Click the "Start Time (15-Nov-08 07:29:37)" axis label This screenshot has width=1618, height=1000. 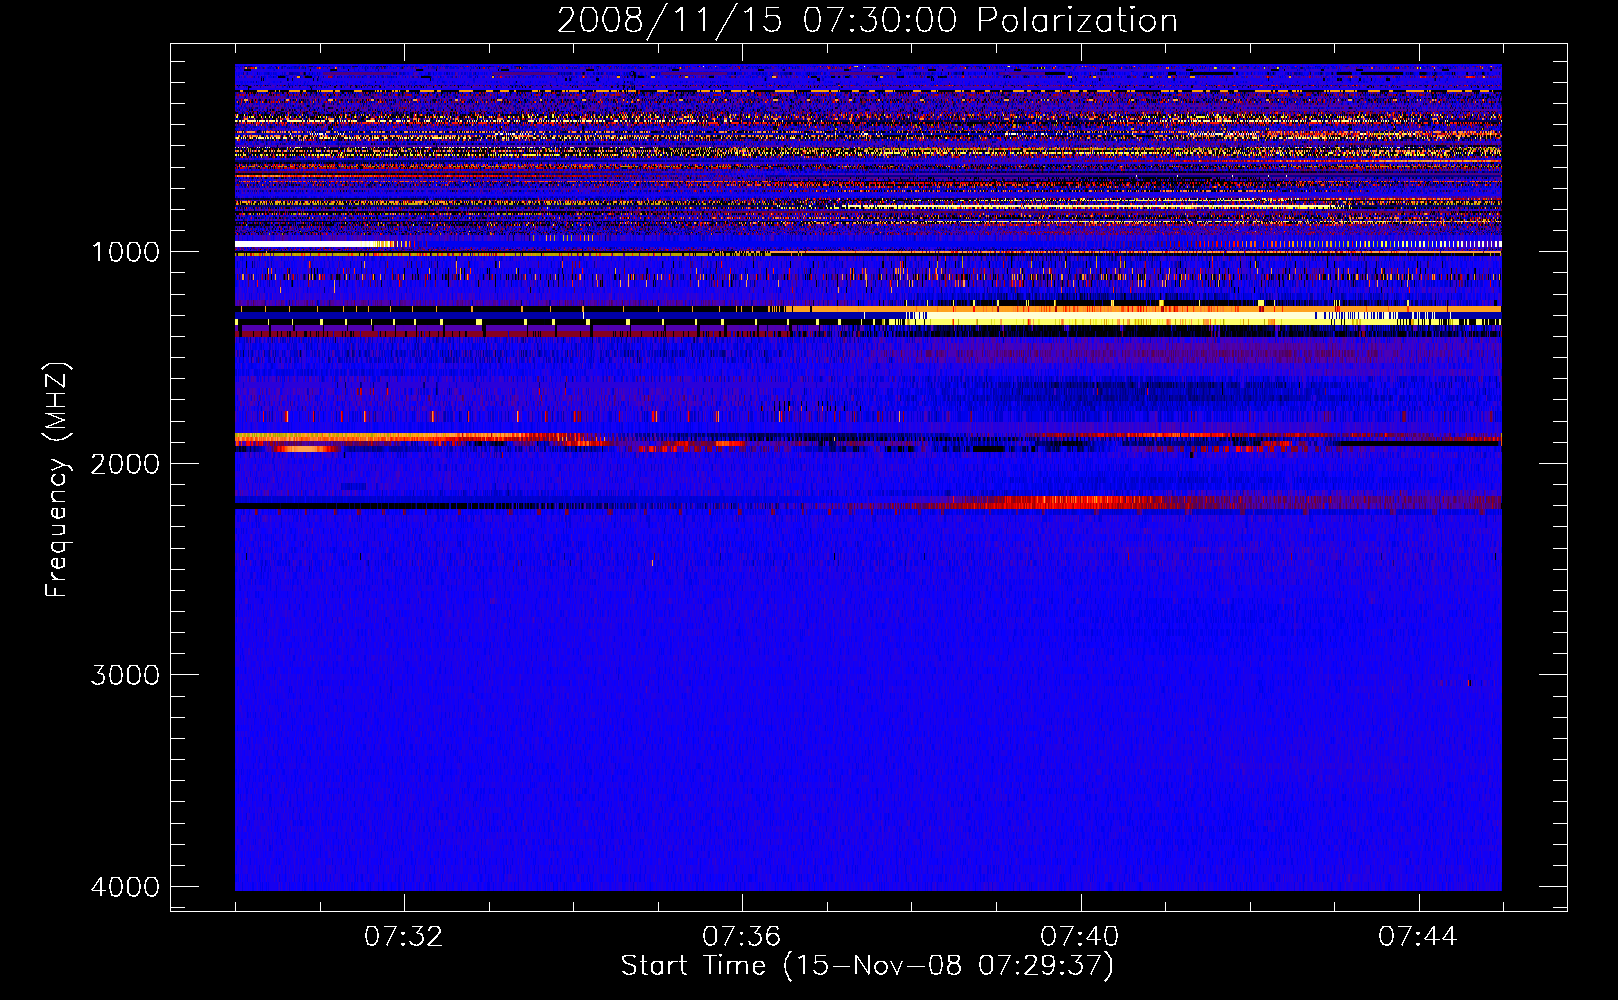point(867,966)
